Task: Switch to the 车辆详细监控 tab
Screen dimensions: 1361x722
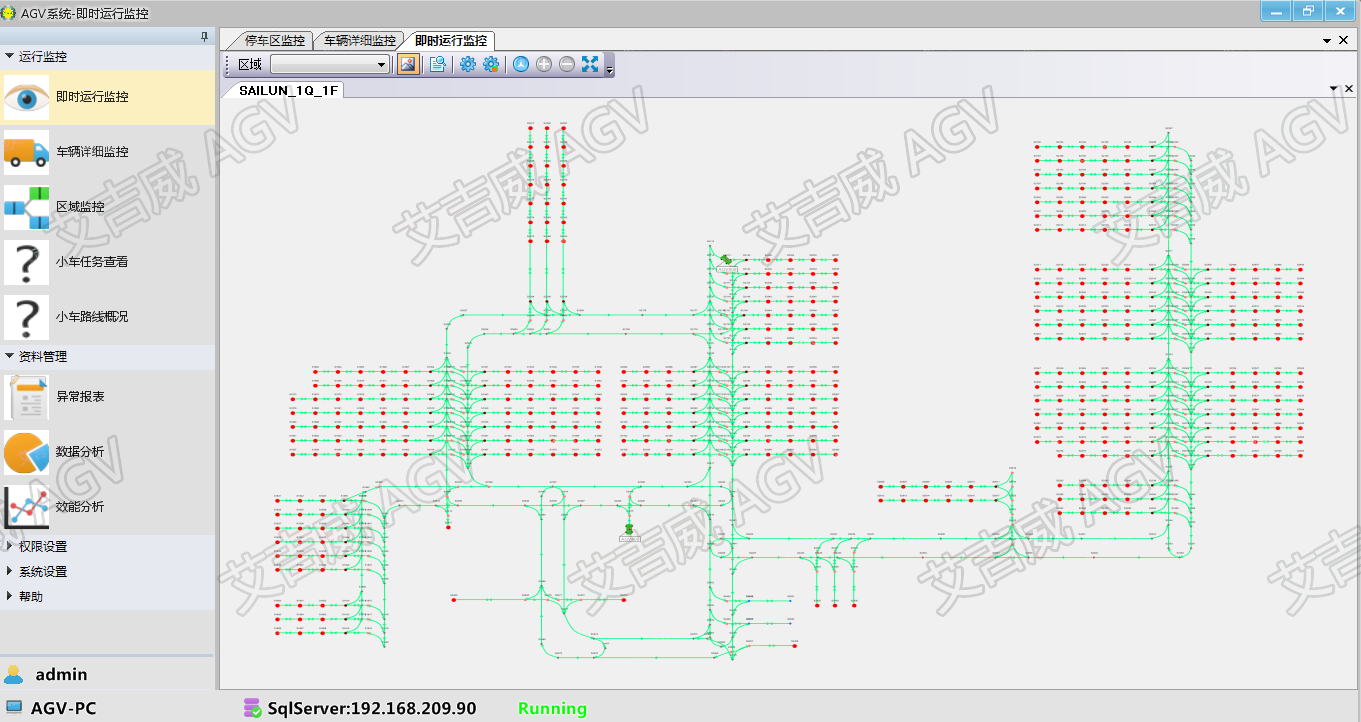Action: [359, 41]
